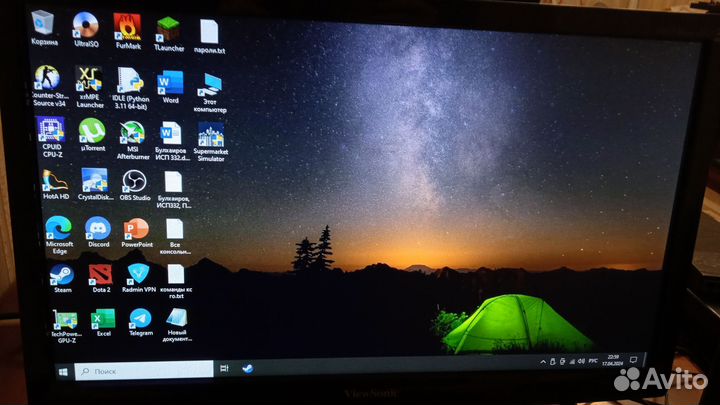
Task: Select the Dota 2 desktop icon
Action: pyautogui.click(x=99, y=274)
